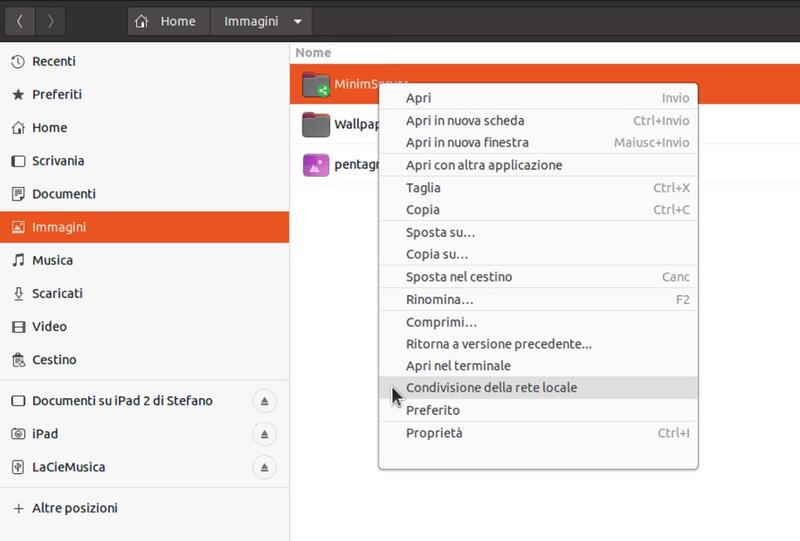This screenshot has width=800, height=541.
Task: Open Musica folder from the sidebar
Action: click(52, 261)
